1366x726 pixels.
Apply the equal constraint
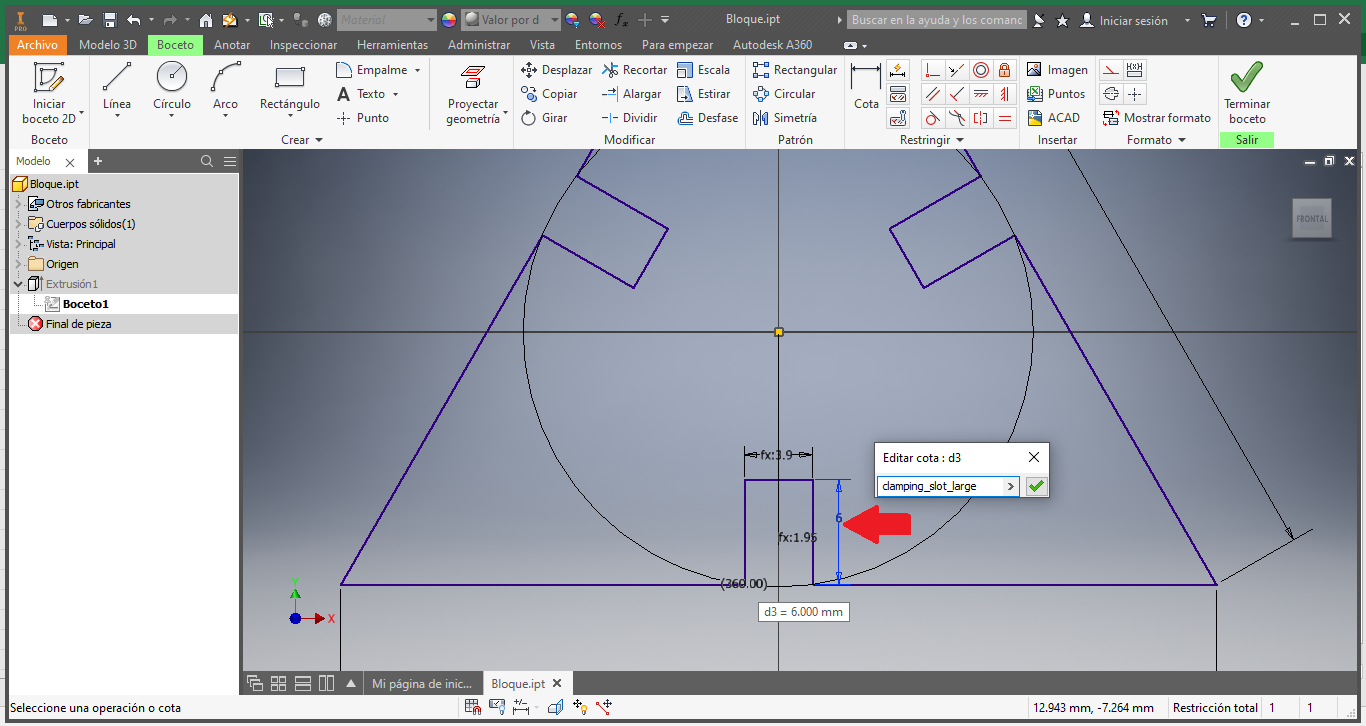[x=1005, y=118]
